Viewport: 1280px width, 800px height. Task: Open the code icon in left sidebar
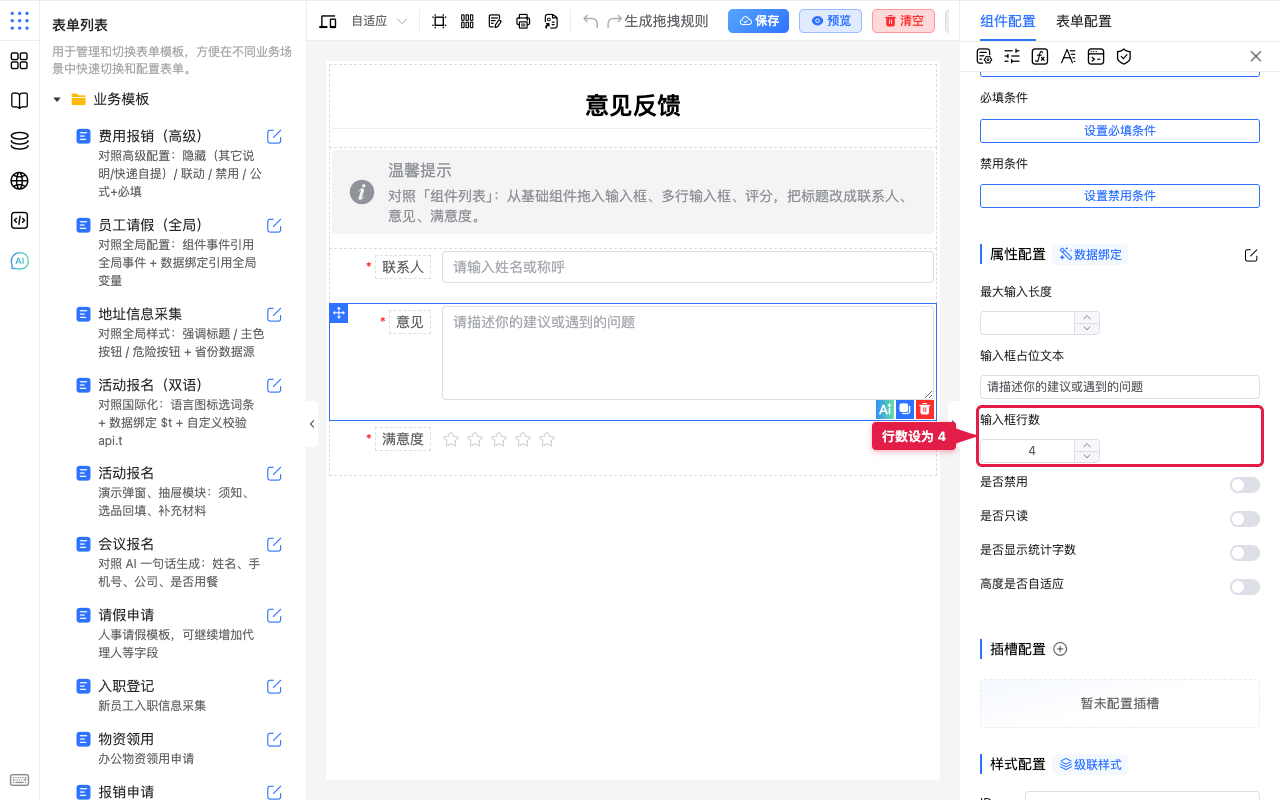[x=19, y=221]
